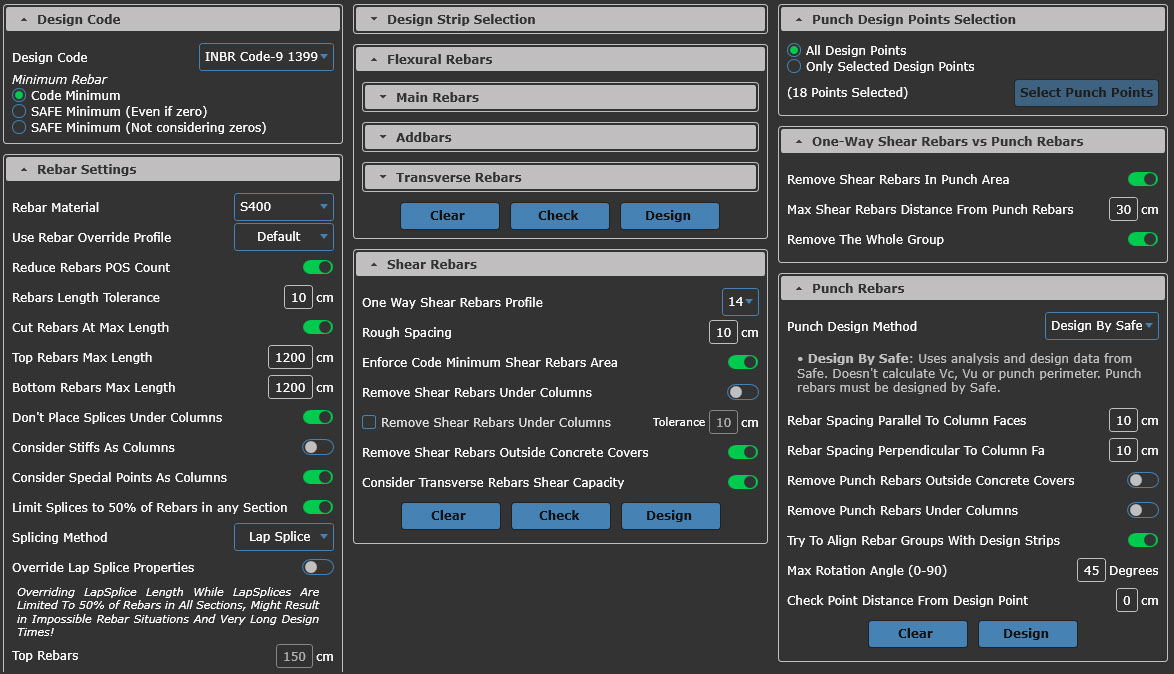This screenshot has height=674, width=1174.
Task: Tick the Remove Shear Rebars Under Columns checkbox
Action: (x=369, y=423)
